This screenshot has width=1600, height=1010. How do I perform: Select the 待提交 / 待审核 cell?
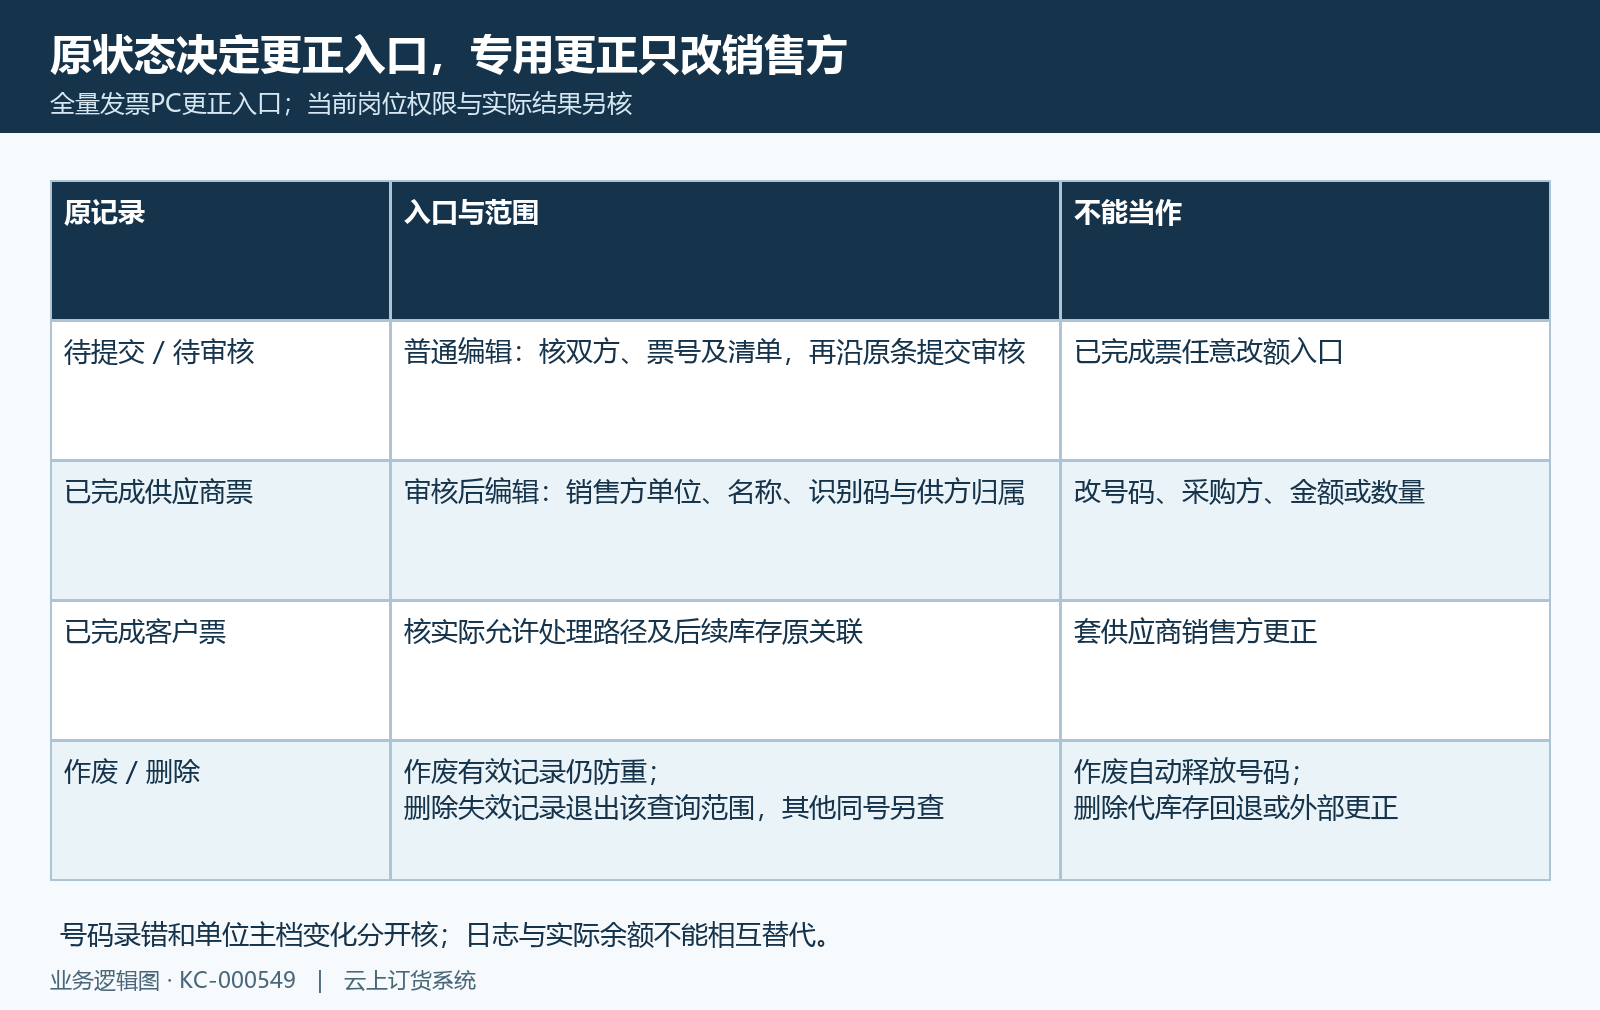point(221,390)
